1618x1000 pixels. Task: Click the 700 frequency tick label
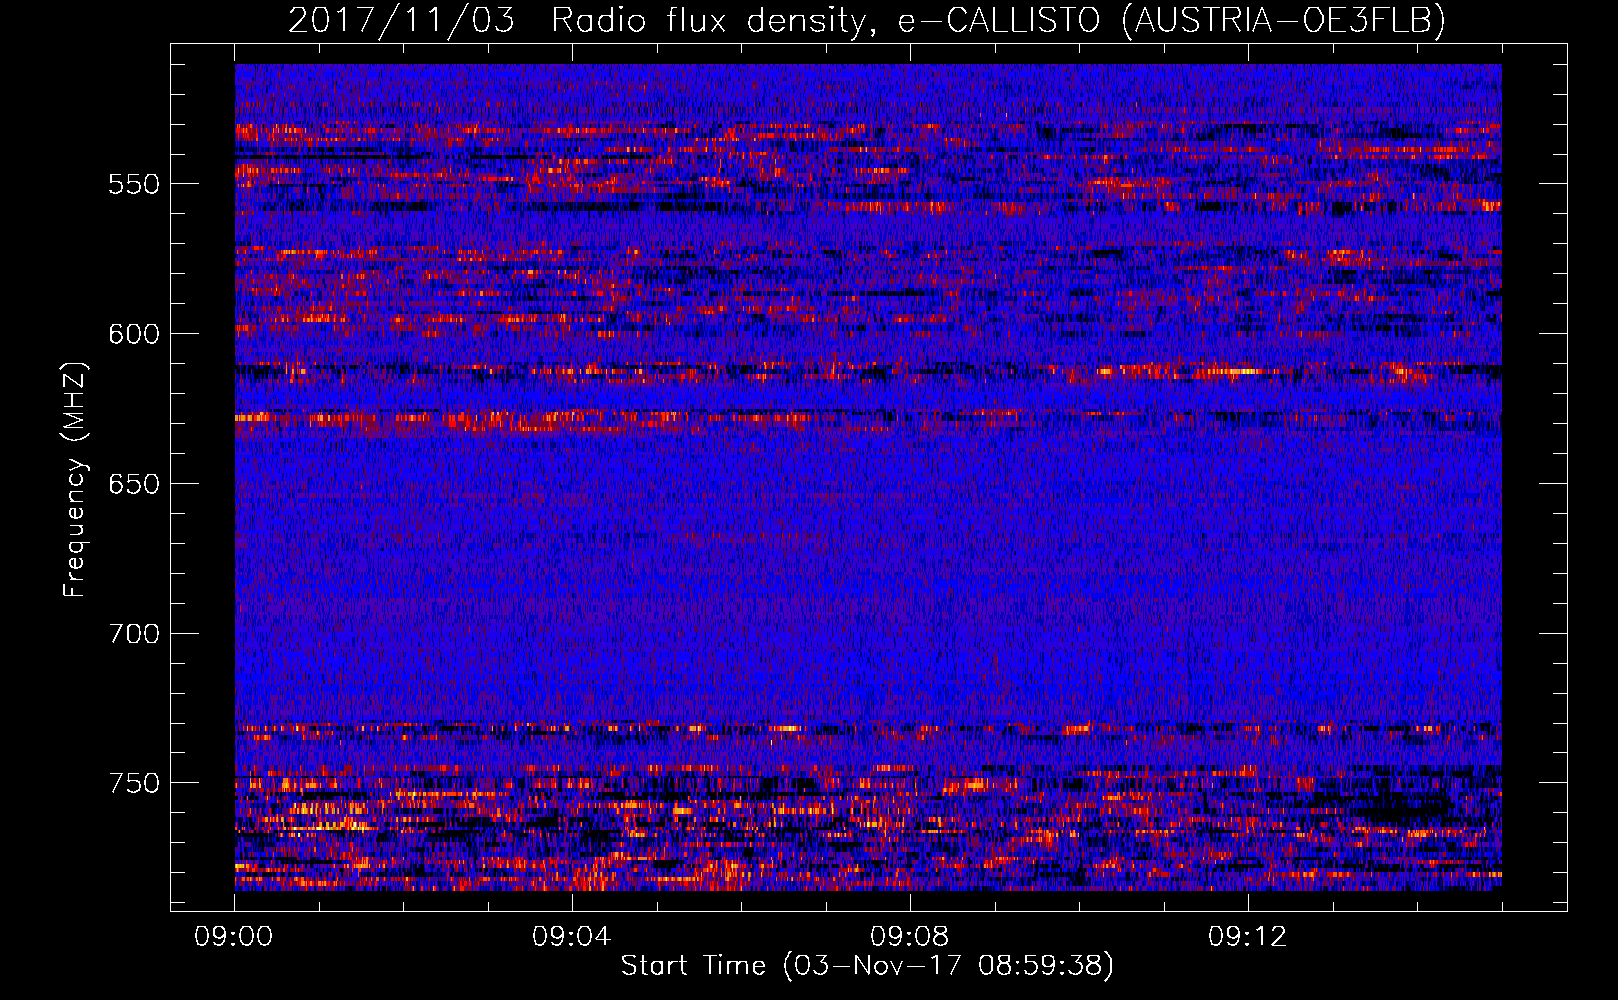pyautogui.click(x=134, y=634)
